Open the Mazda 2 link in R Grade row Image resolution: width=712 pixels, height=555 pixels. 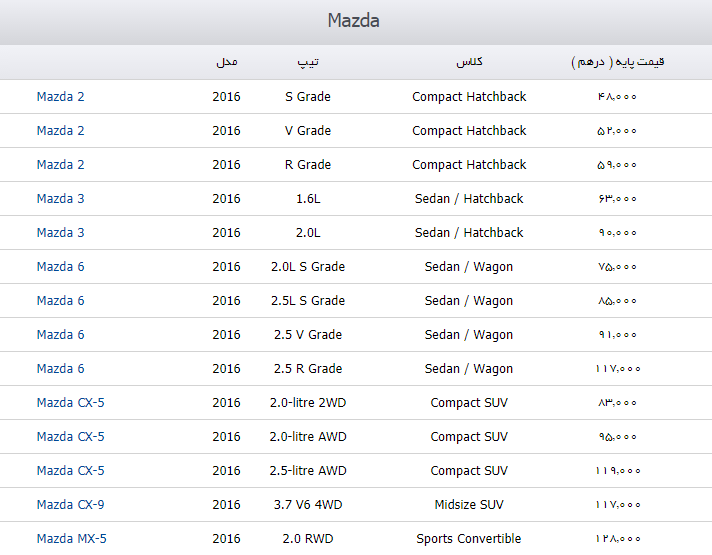click(x=60, y=165)
